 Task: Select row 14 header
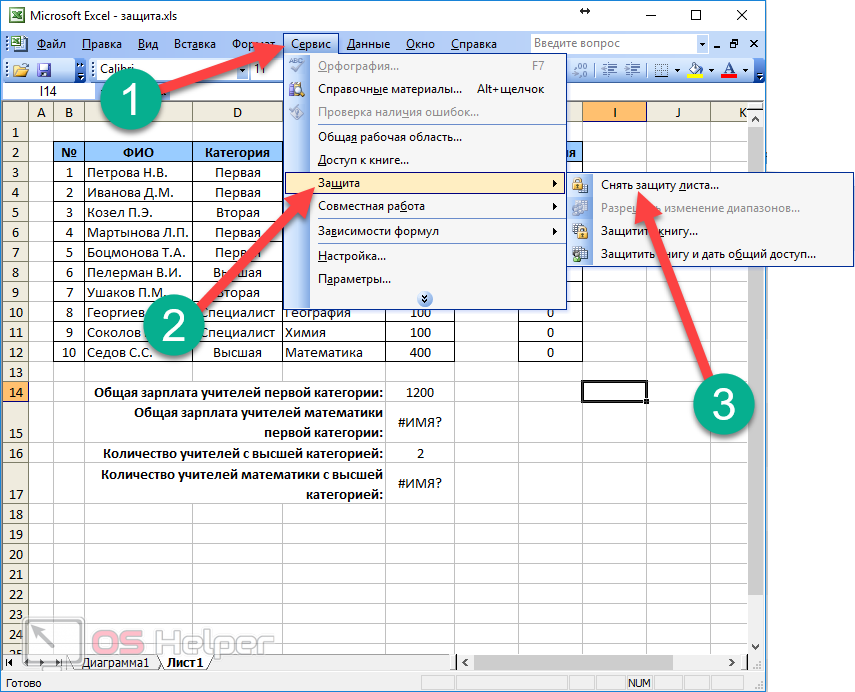(16, 392)
